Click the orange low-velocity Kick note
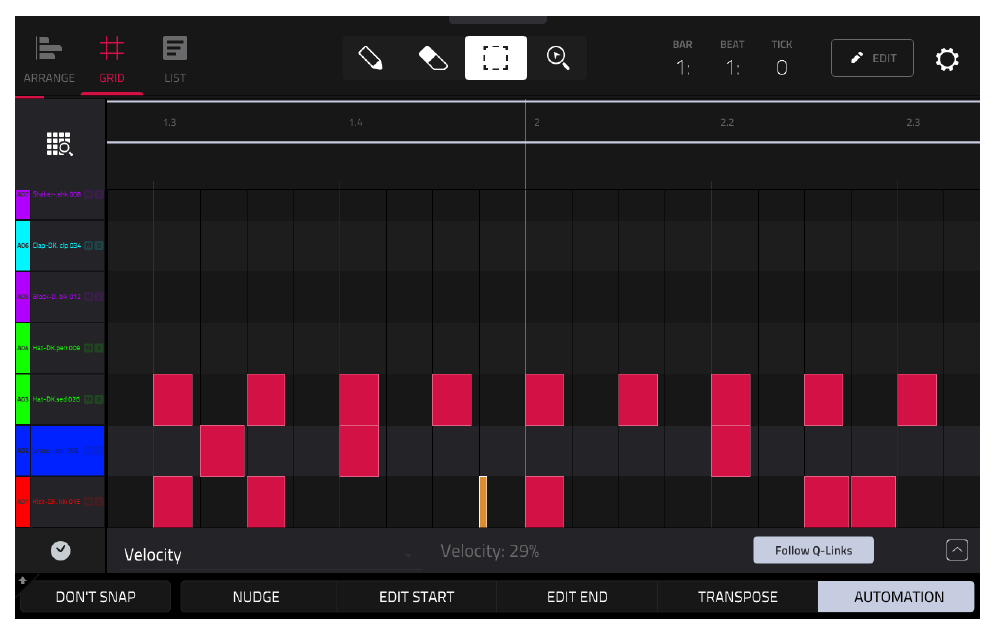The height and width of the screenshot is (636, 996). pos(483,501)
